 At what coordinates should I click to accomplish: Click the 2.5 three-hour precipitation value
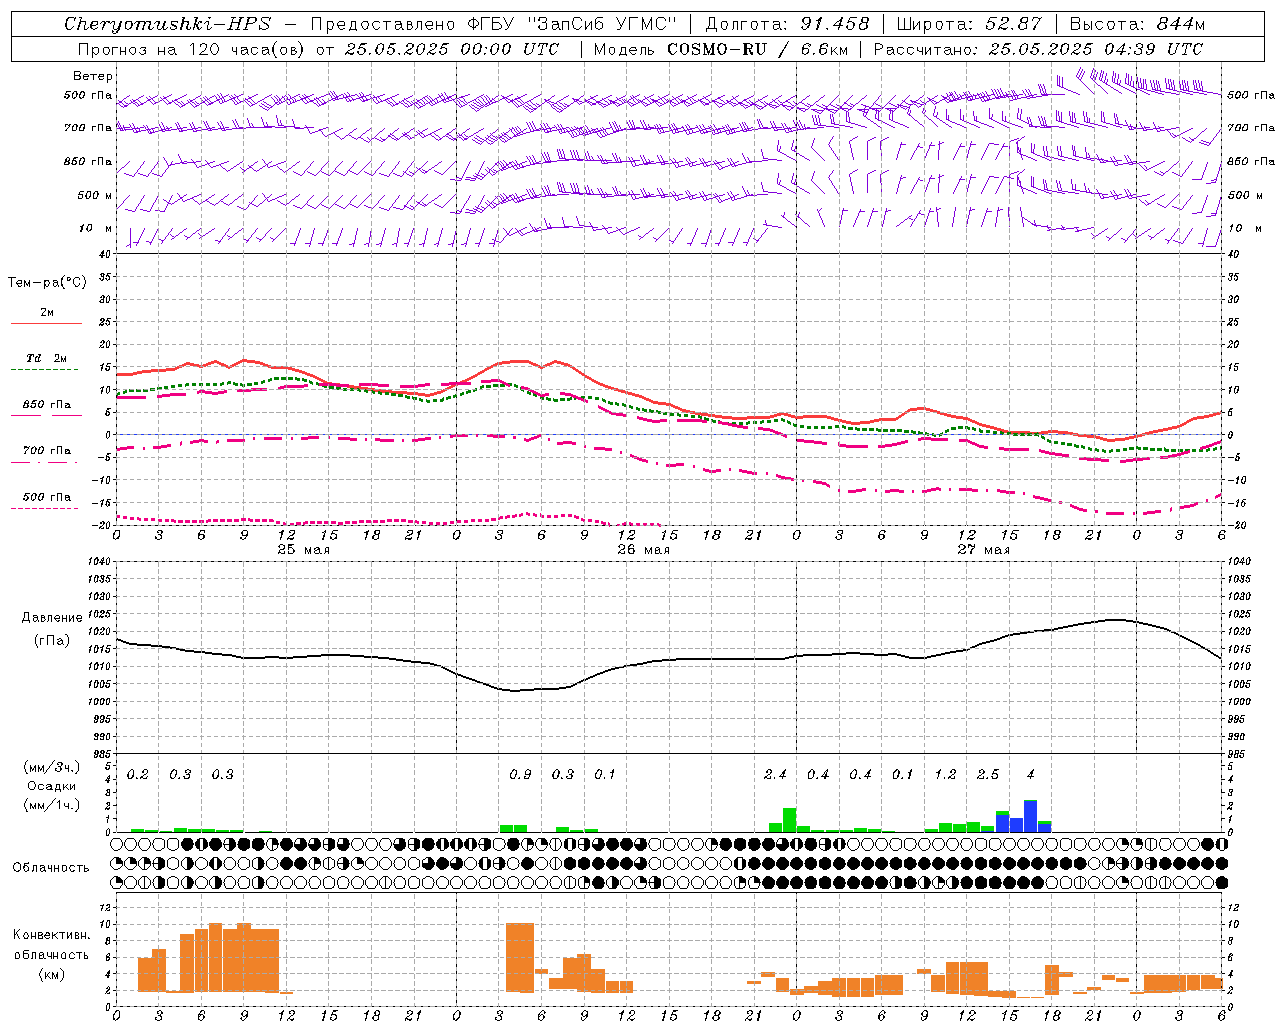click(988, 774)
